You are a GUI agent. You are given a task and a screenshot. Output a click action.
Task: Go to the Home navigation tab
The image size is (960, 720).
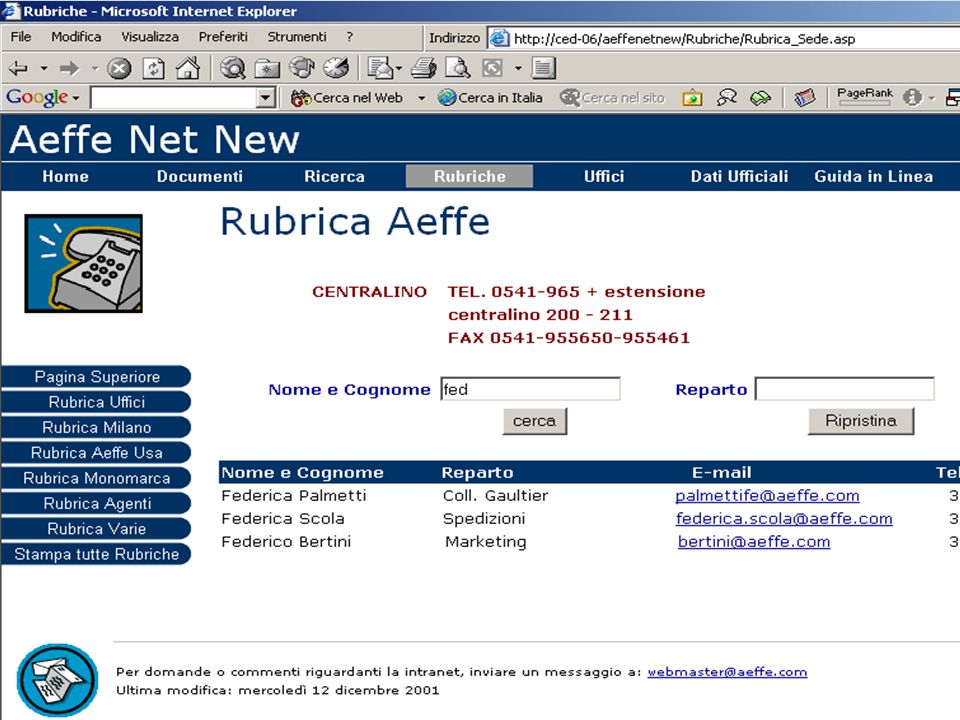tap(66, 176)
